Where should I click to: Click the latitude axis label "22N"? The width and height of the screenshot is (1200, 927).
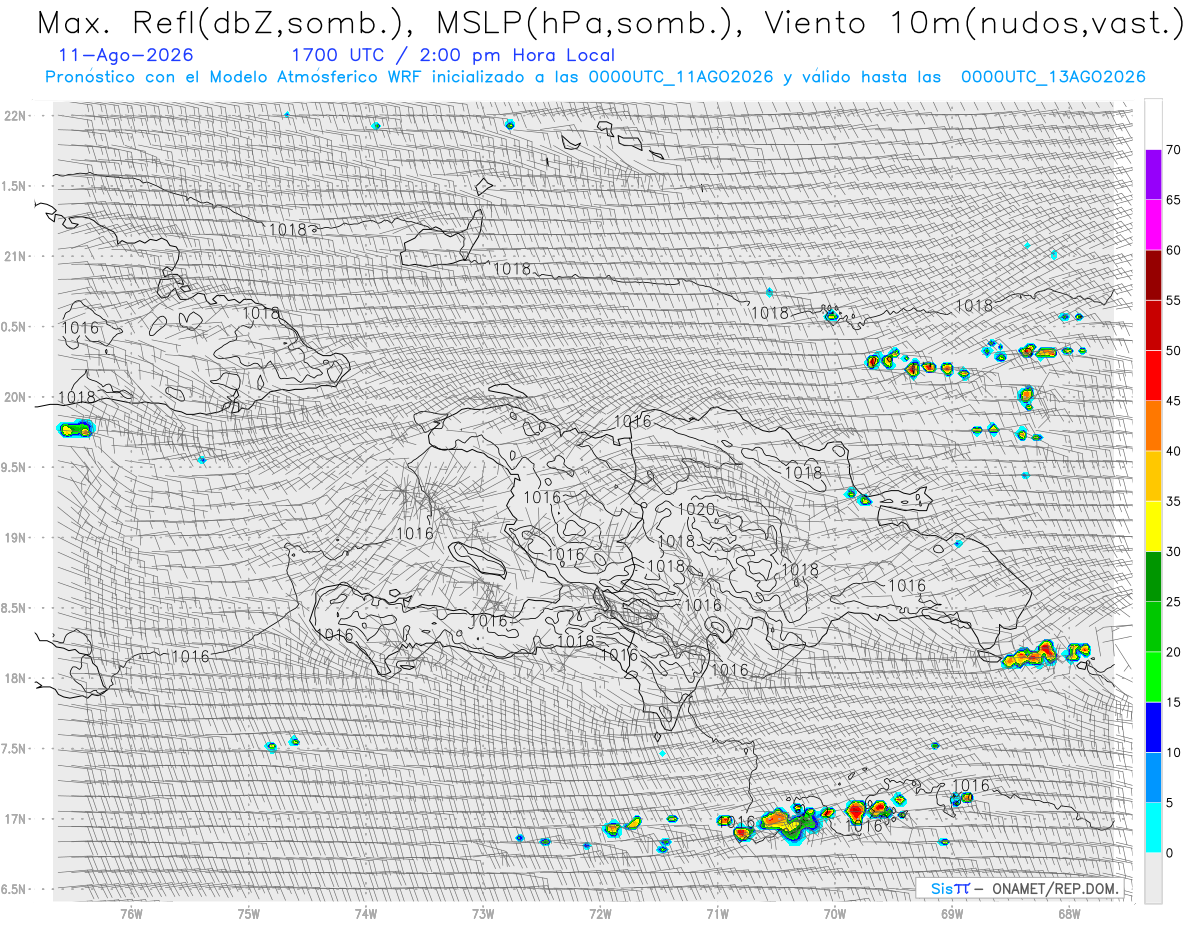pyautogui.click(x=15, y=116)
